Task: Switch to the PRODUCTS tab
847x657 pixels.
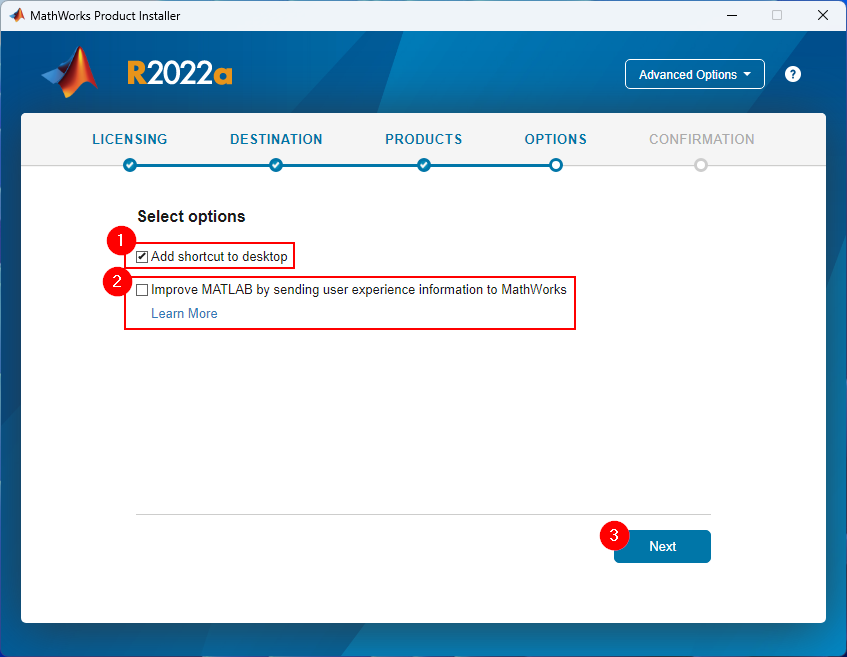Action: pyautogui.click(x=424, y=139)
